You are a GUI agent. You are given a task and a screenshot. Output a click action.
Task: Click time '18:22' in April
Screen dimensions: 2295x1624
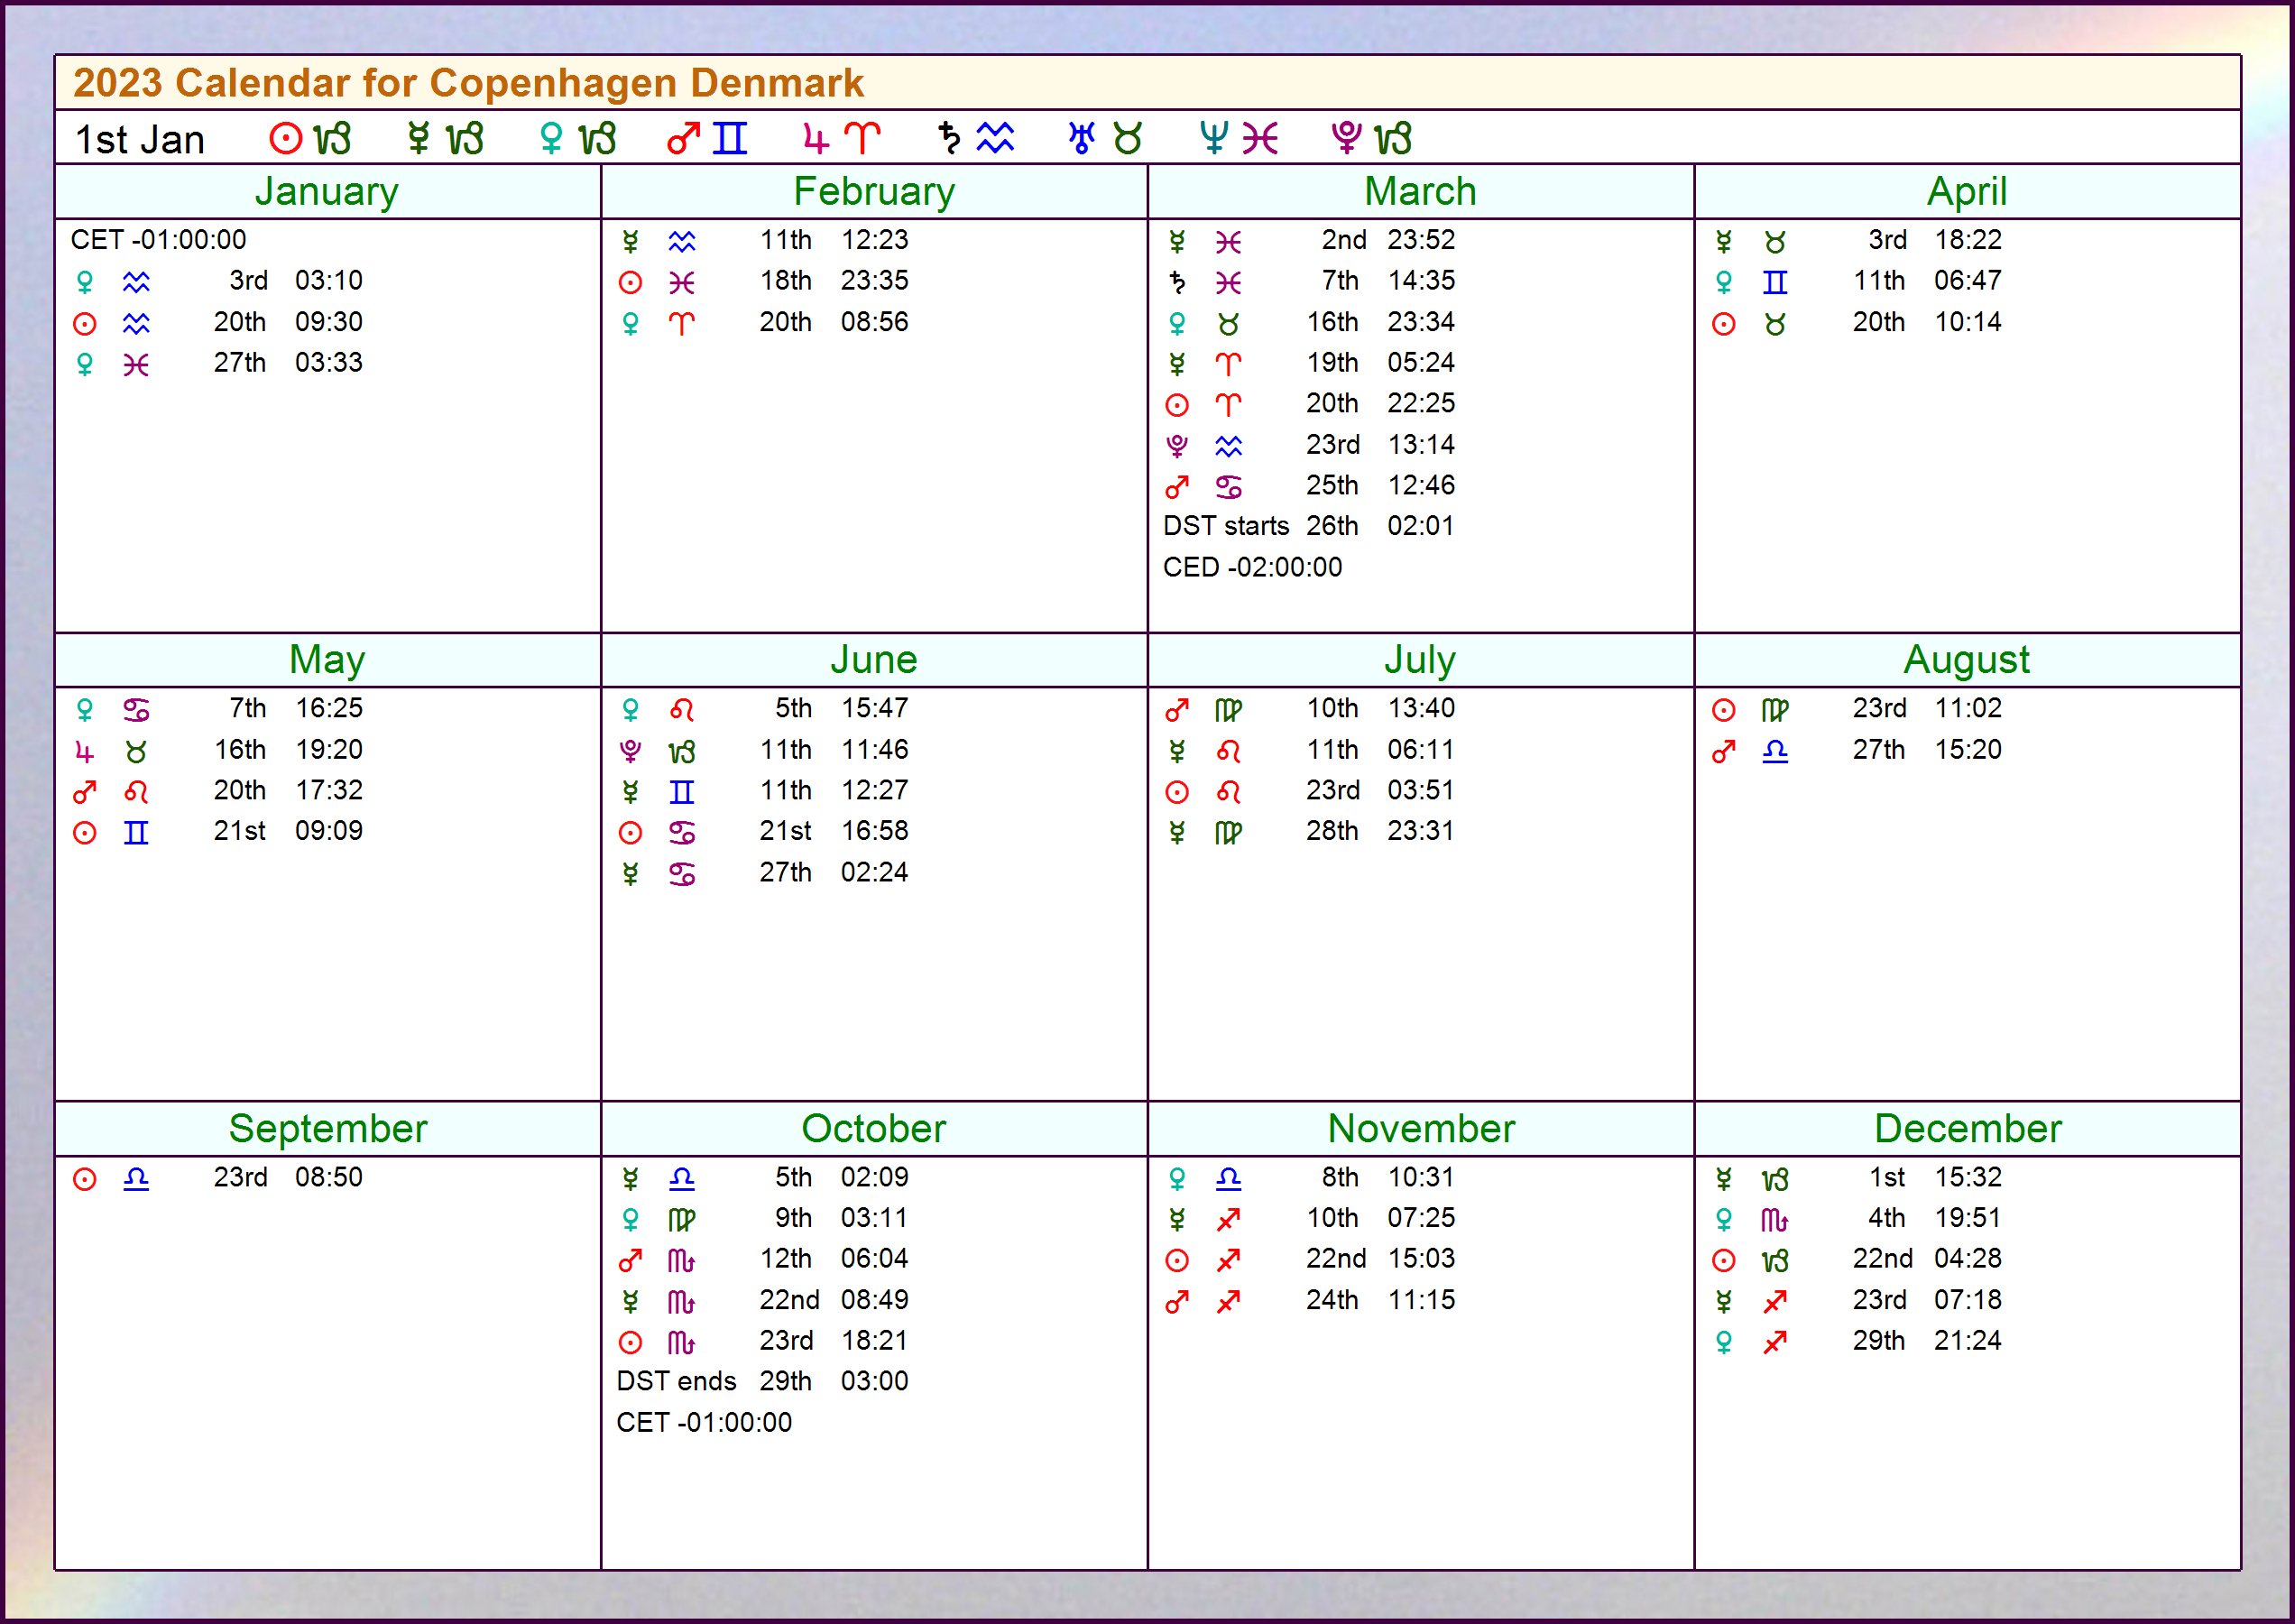(1968, 240)
